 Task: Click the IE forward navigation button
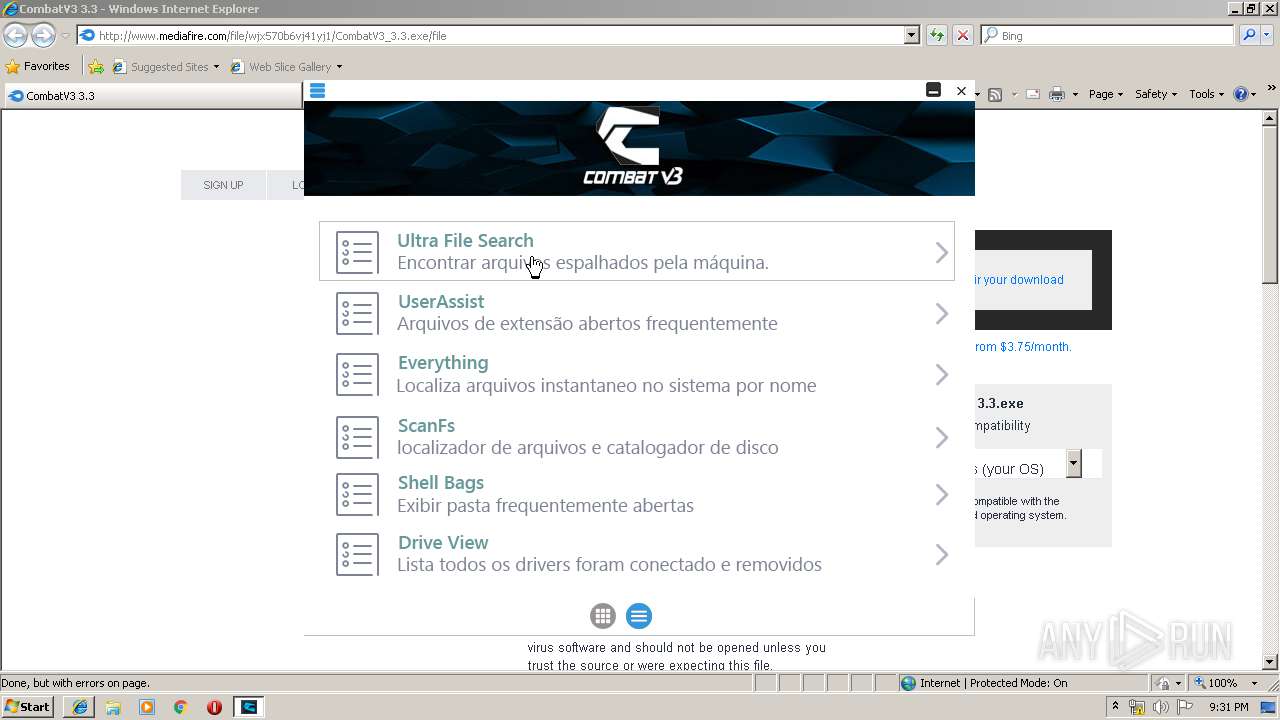click(43, 36)
